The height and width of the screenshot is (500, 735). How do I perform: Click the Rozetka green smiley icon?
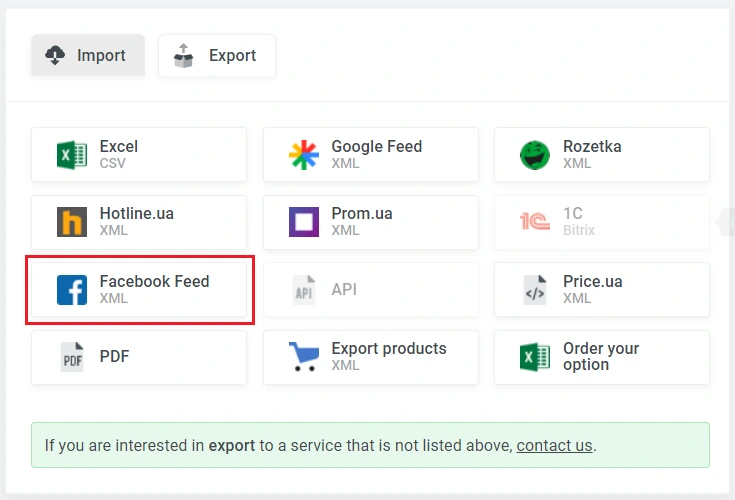(535, 155)
